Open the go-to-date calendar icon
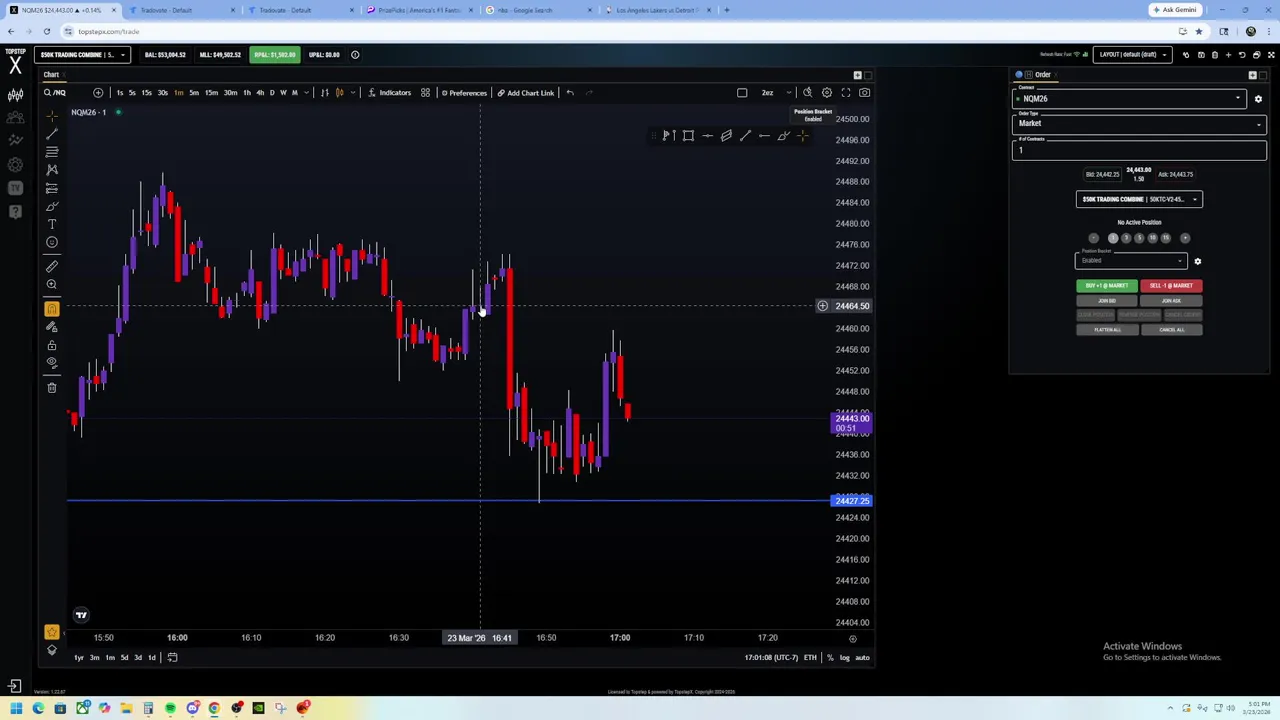This screenshot has height=720, width=1280. coord(172,657)
